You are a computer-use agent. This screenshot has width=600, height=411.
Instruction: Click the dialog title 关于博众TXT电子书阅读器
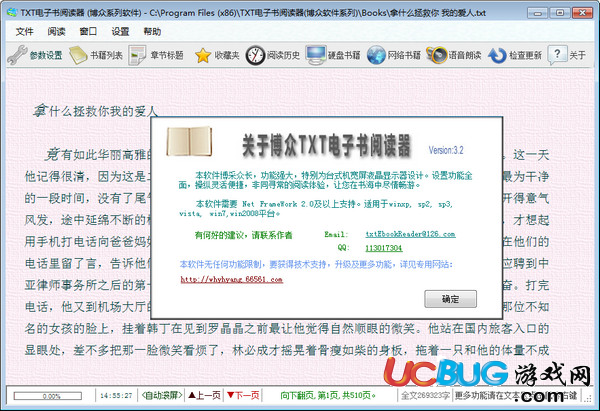pos(326,145)
